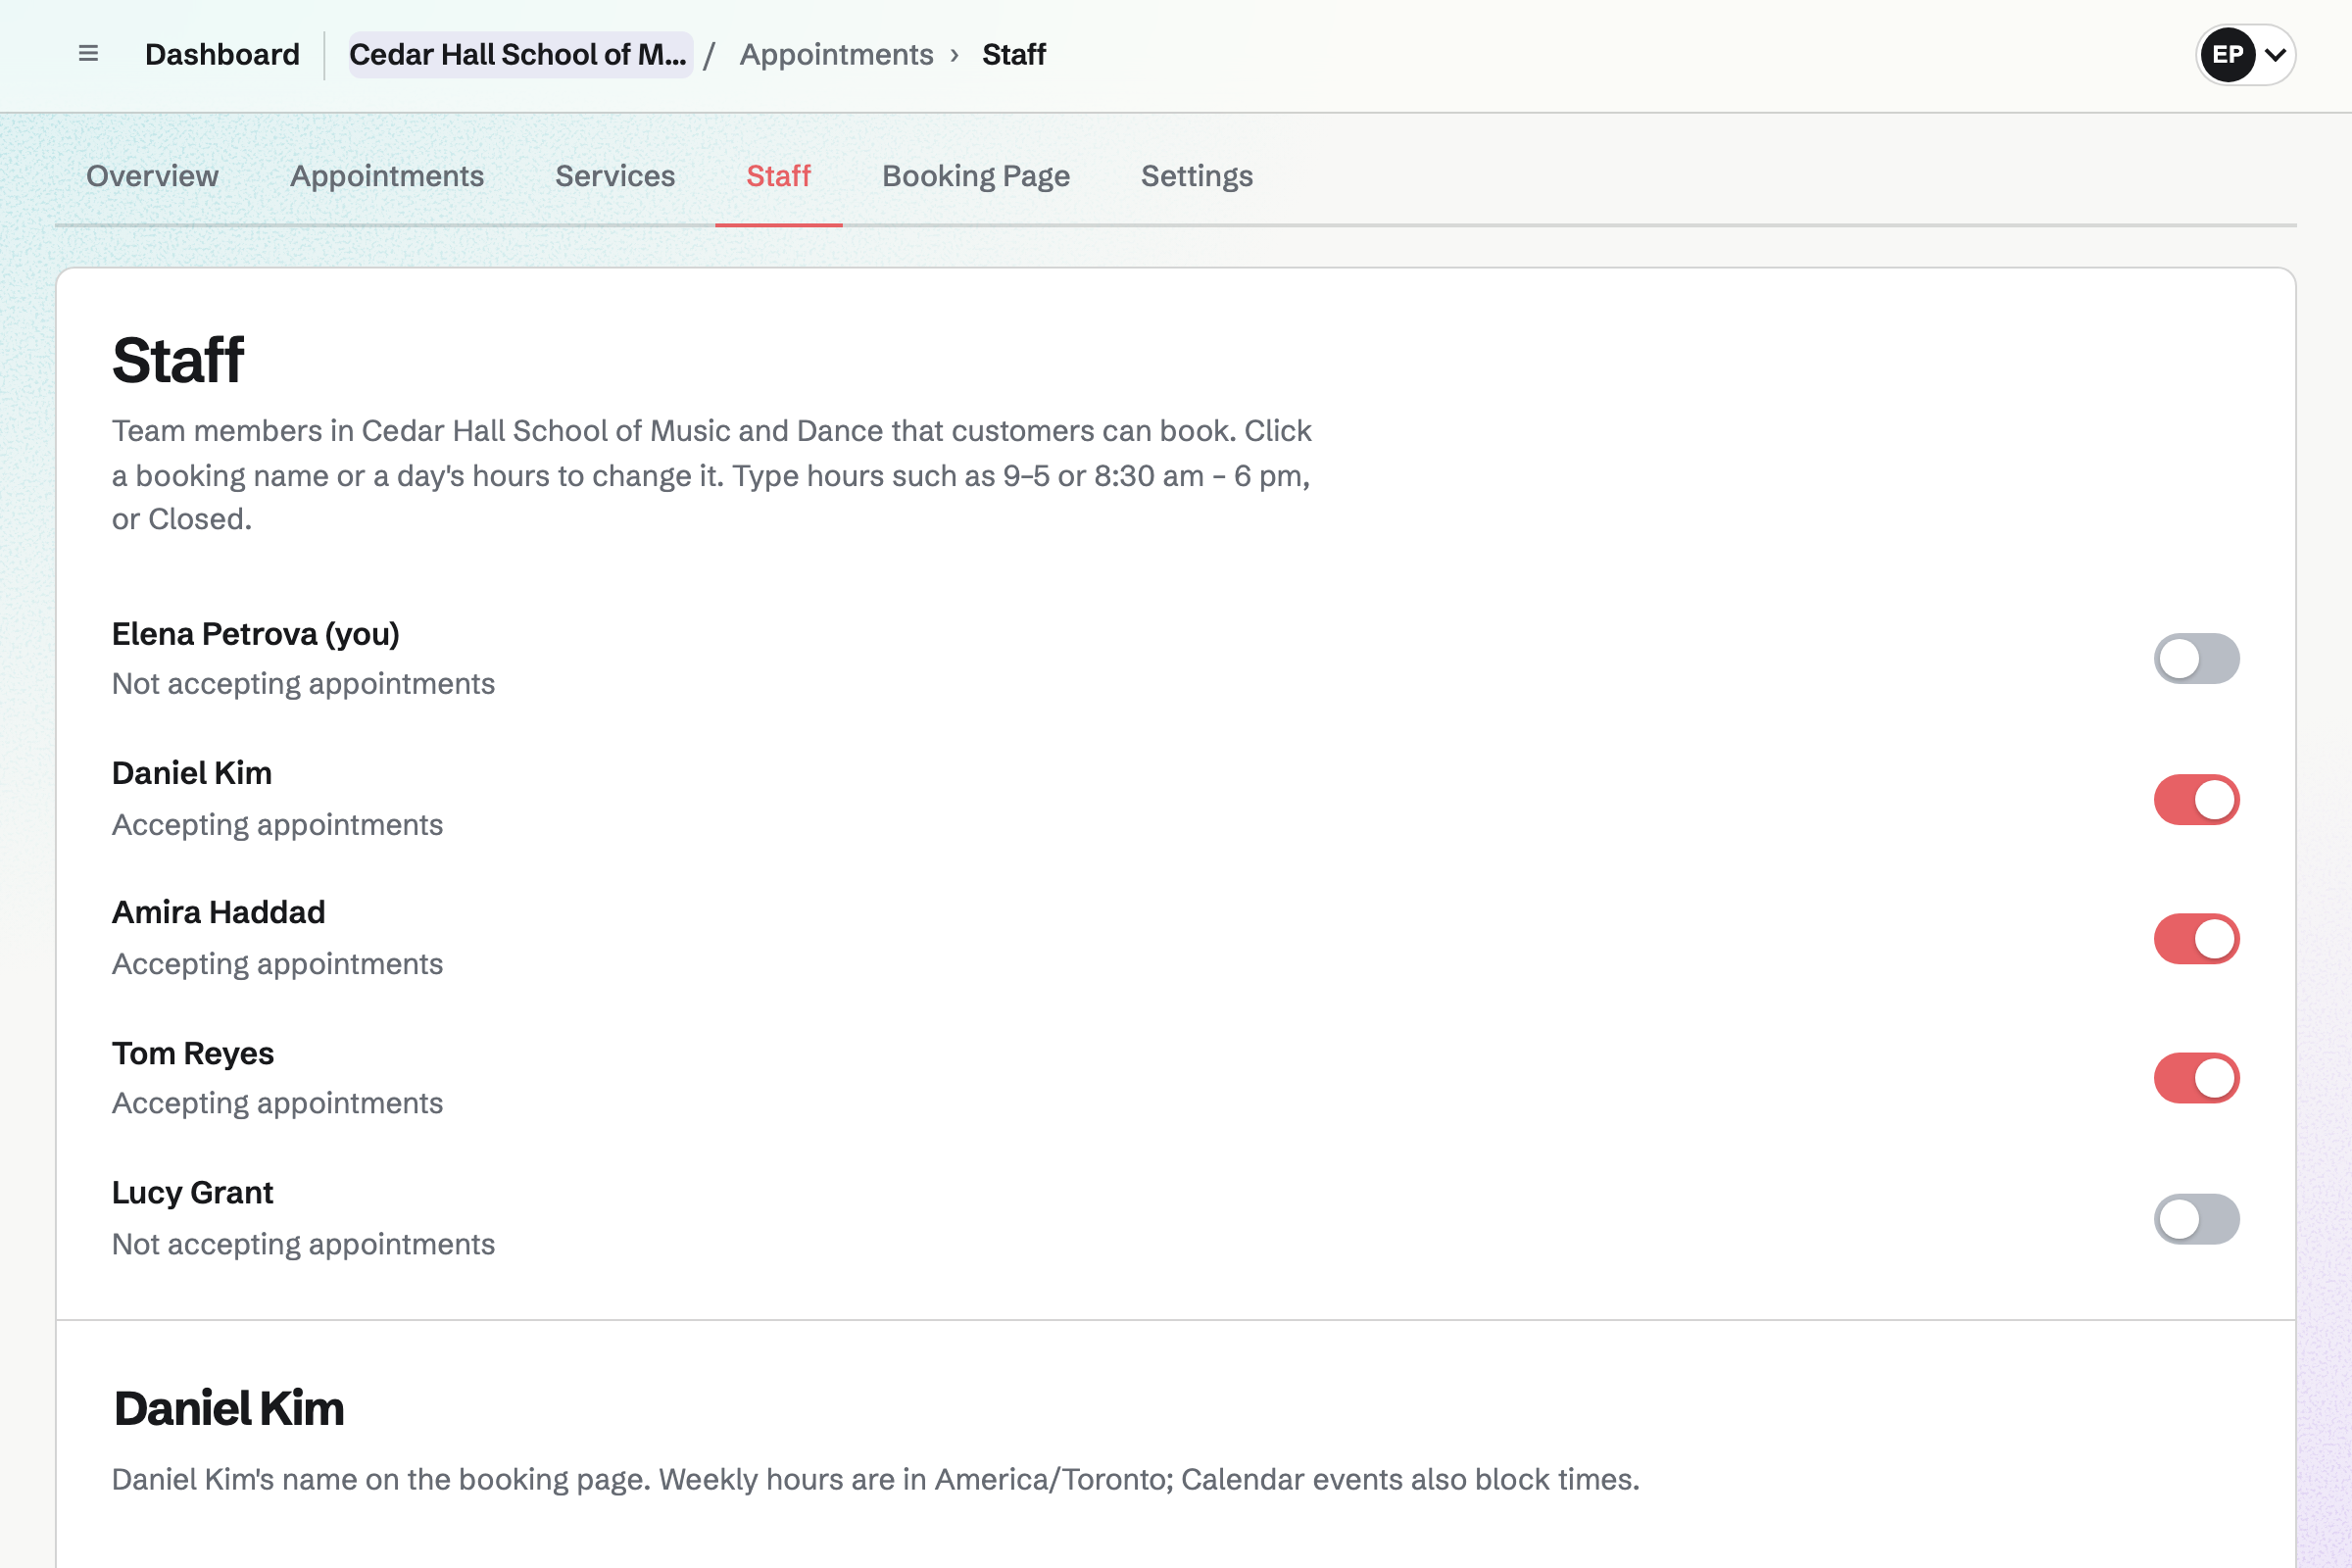The height and width of the screenshot is (1568, 2352).
Task: Select Amira Haddad staff row name
Action: 218,912
